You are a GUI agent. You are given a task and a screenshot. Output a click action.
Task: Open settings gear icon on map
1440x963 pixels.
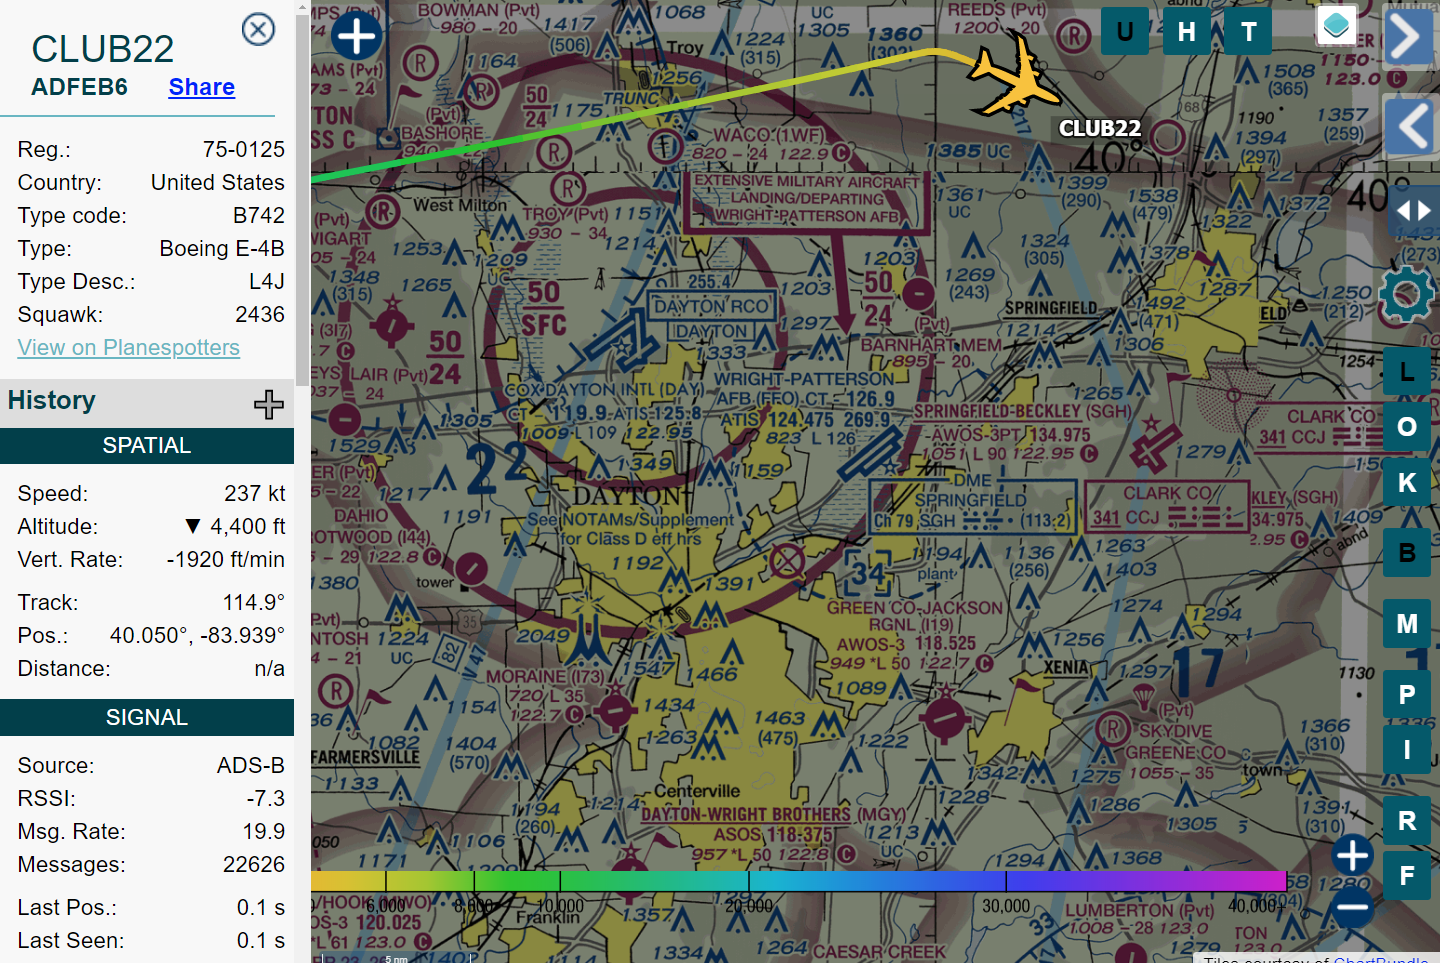coord(1406,294)
